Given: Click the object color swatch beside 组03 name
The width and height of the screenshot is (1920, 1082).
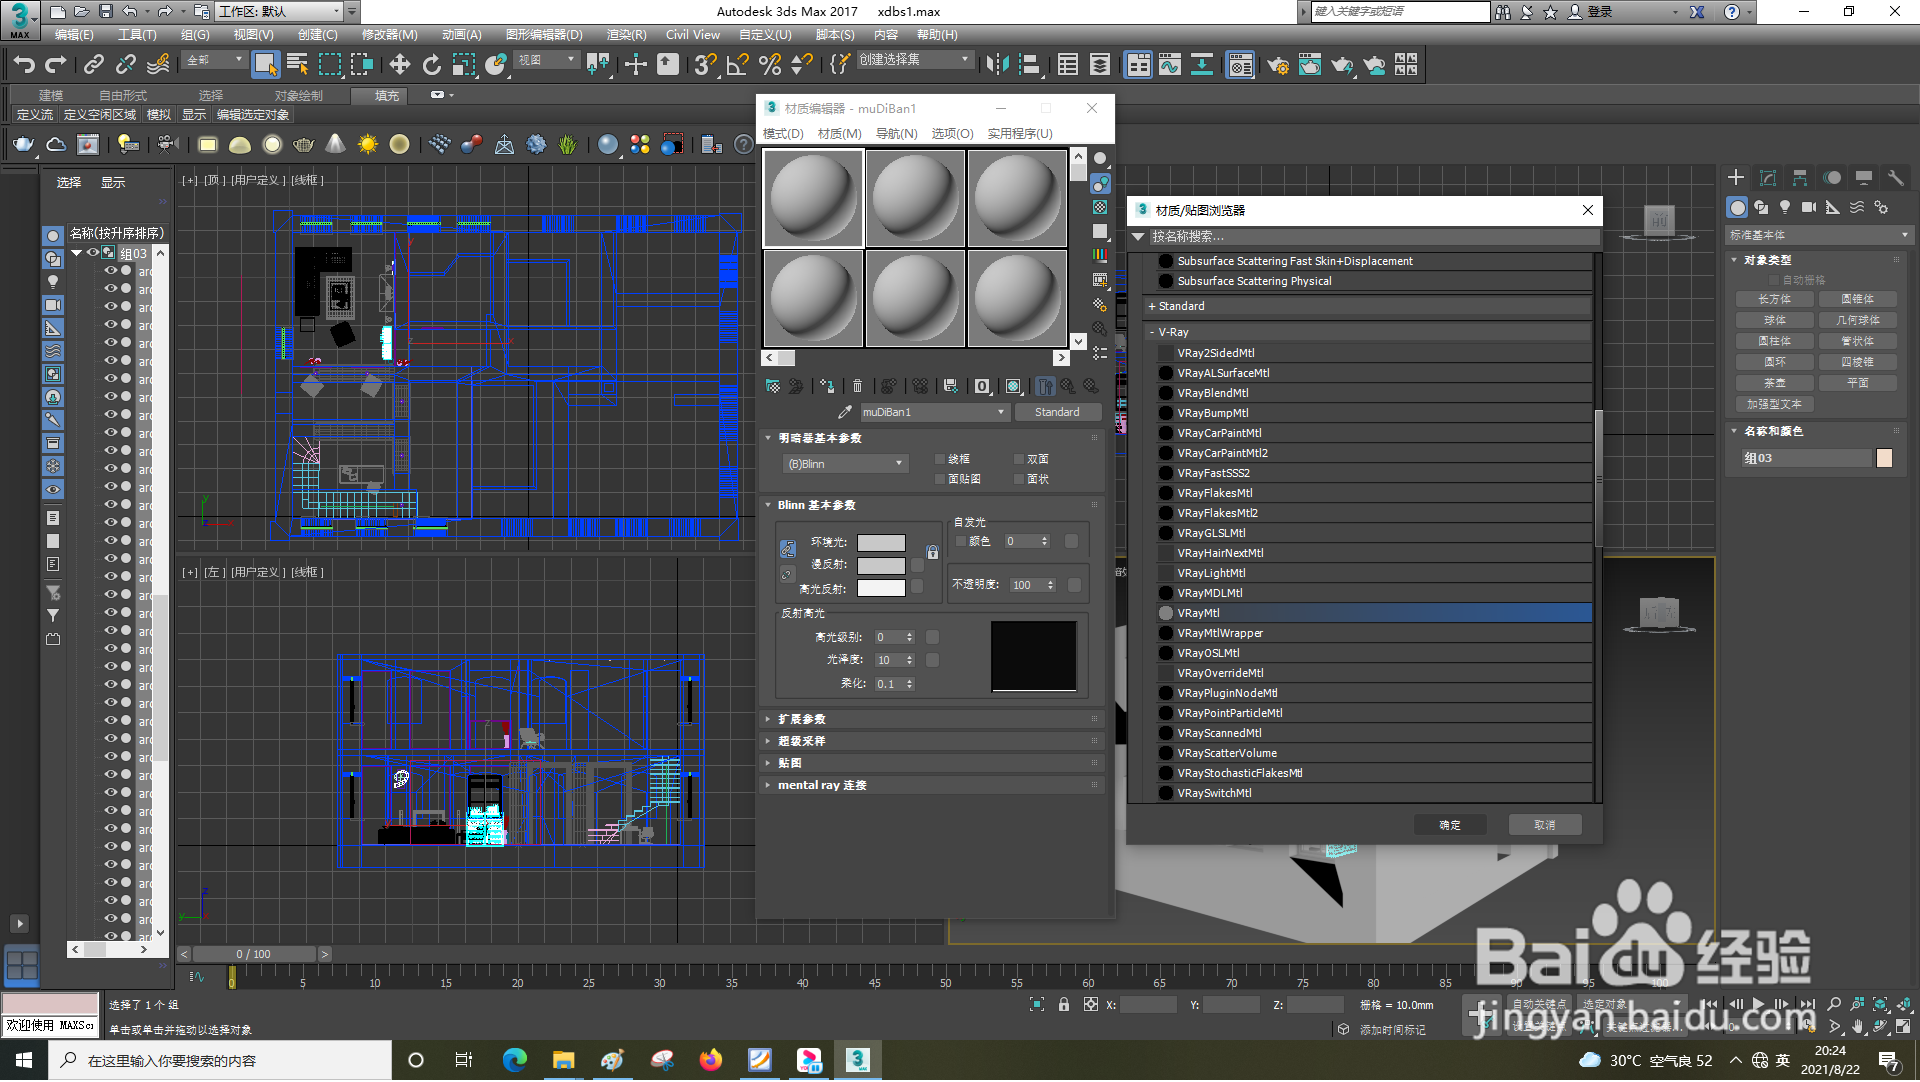Looking at the screenshot, I should coord(1884,458).
